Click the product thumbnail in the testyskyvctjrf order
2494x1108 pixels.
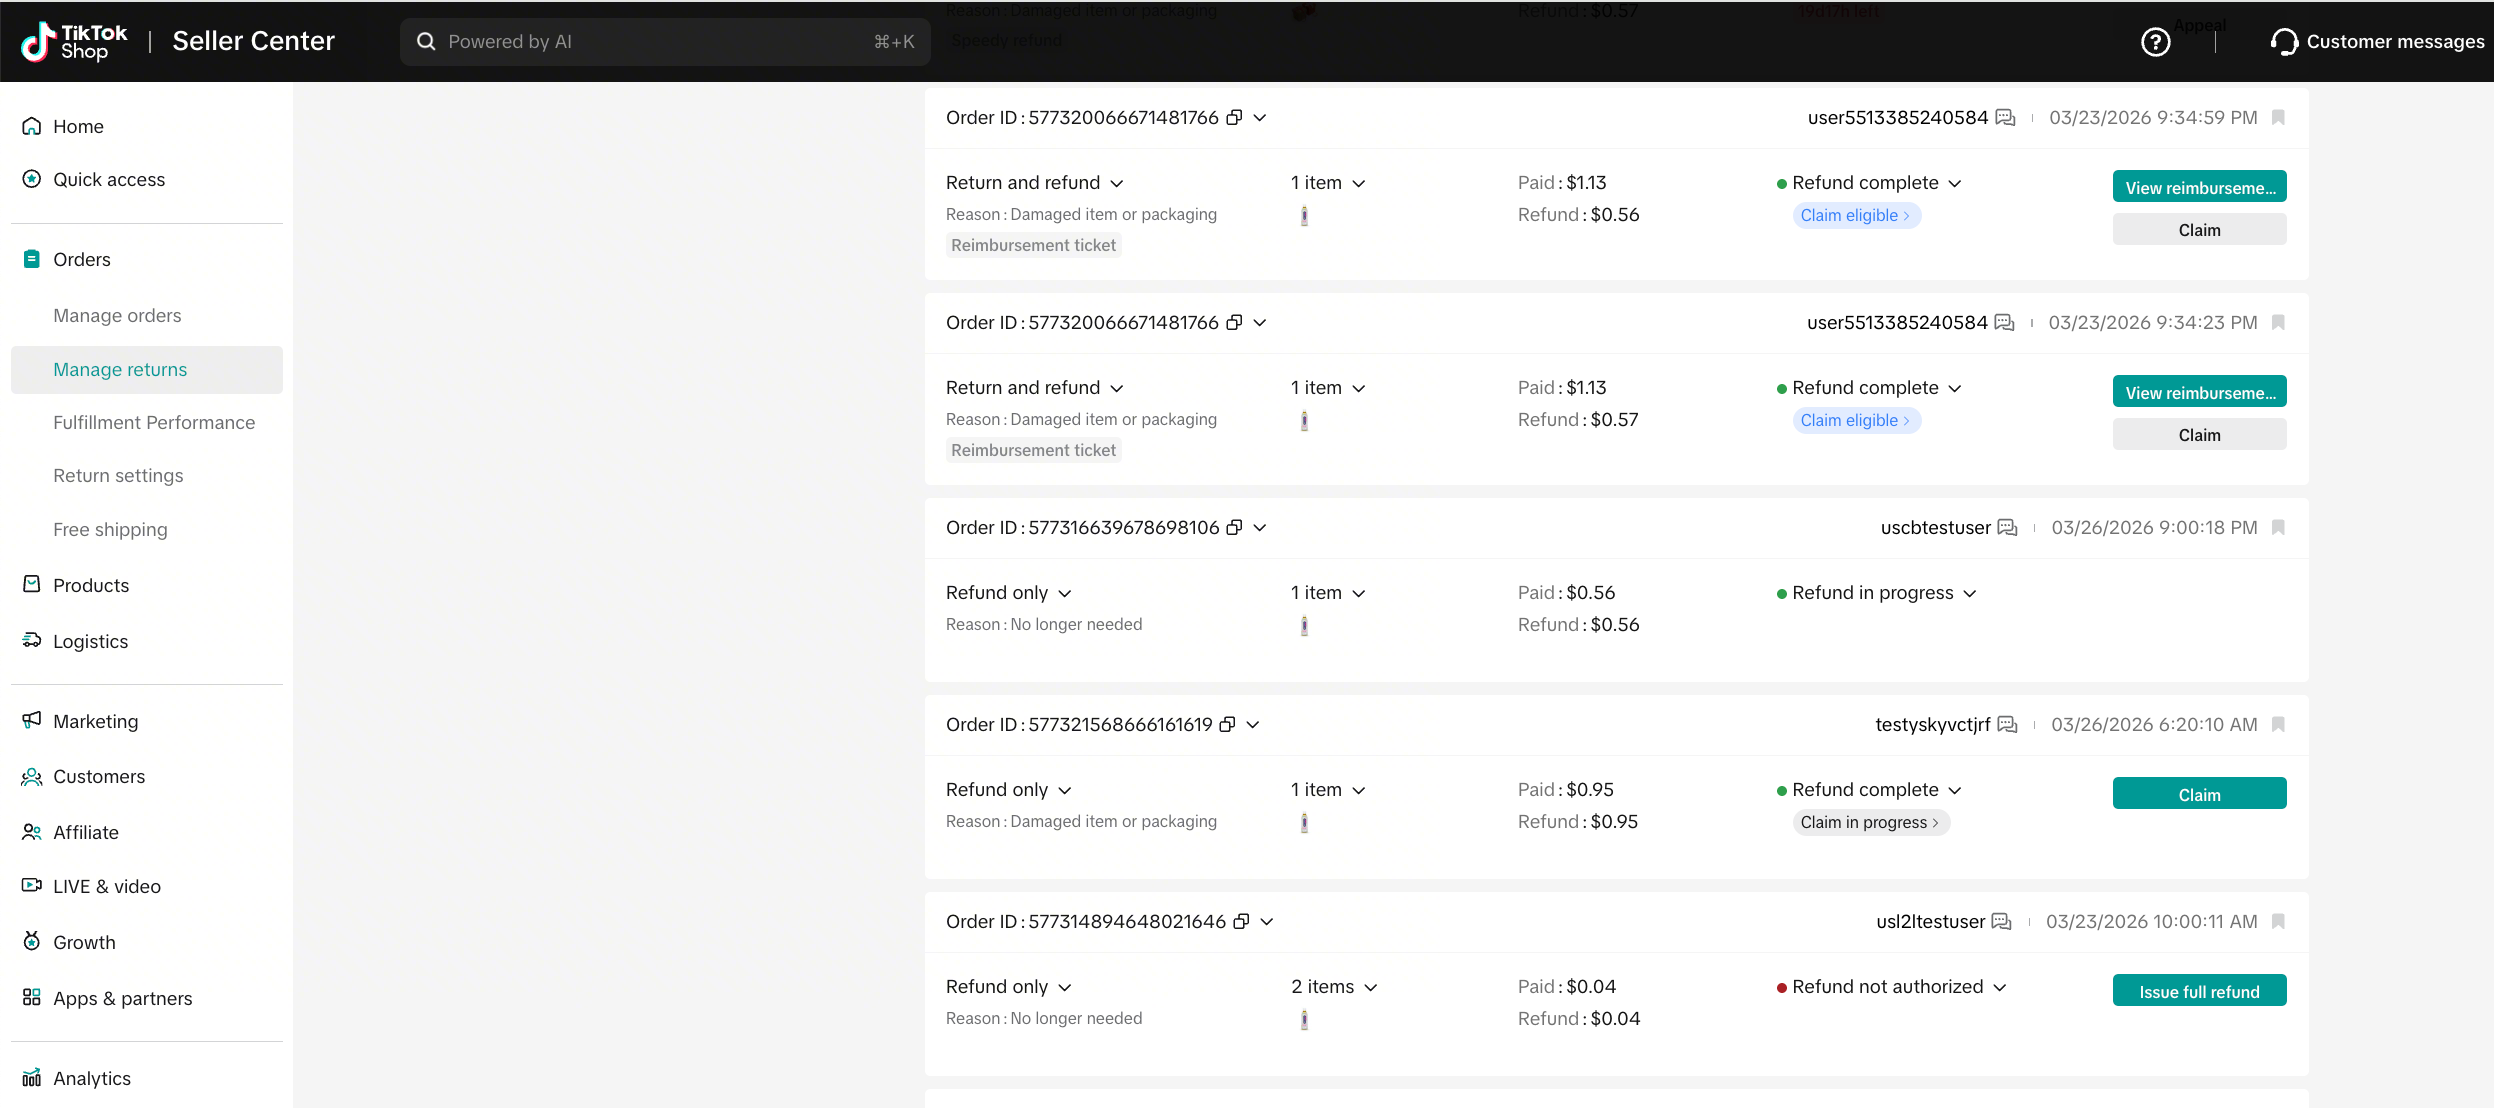click(1304, 822)
